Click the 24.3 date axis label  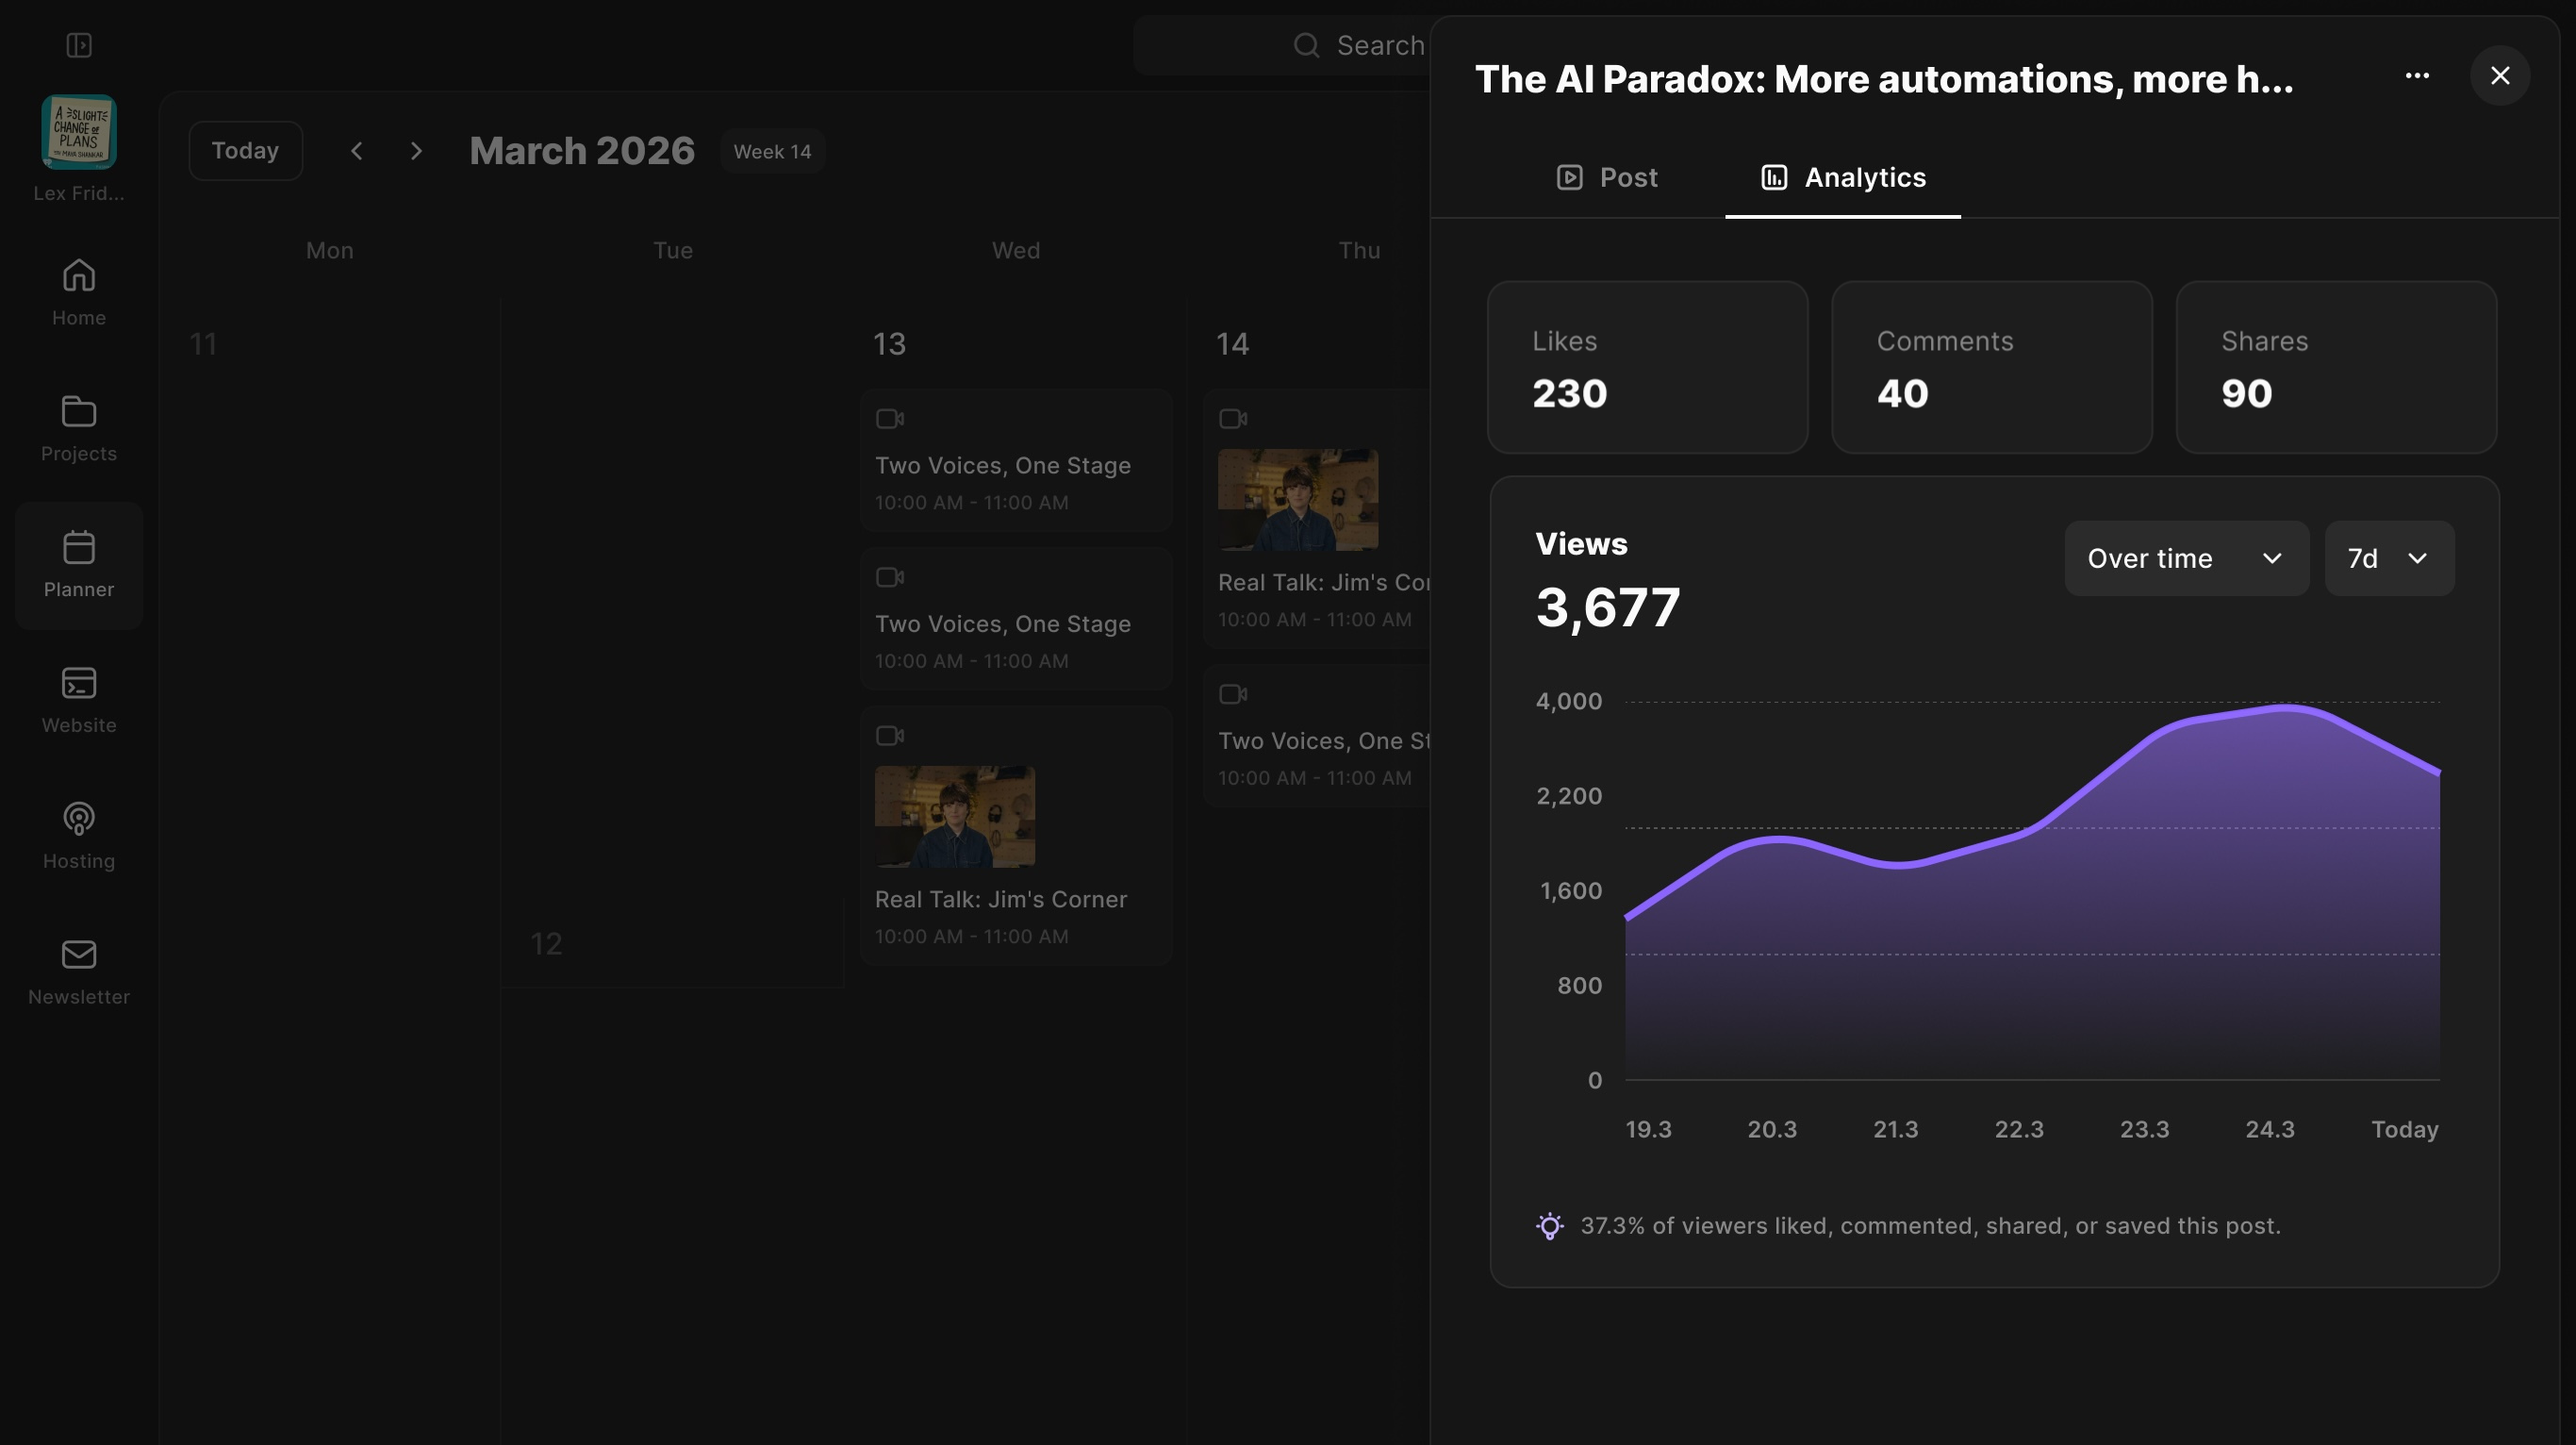coord(2269,1129)
